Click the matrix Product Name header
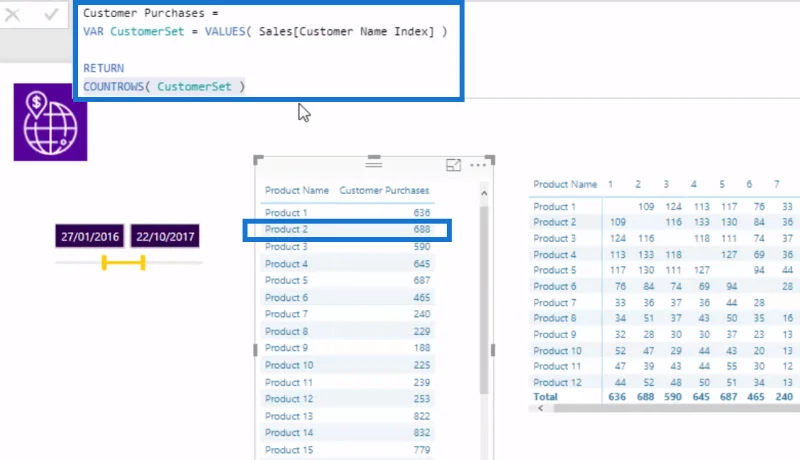 coord(565,184)
